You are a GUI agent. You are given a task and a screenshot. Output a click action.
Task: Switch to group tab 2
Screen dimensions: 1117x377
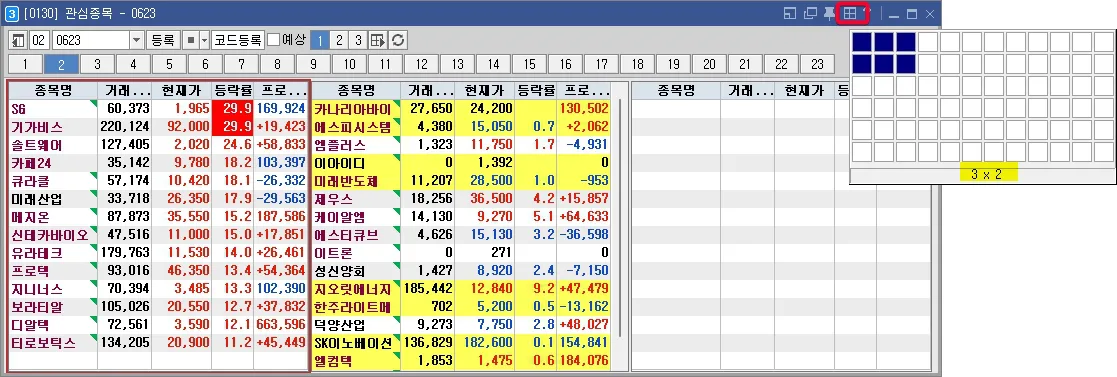click(x=61, y=65)
